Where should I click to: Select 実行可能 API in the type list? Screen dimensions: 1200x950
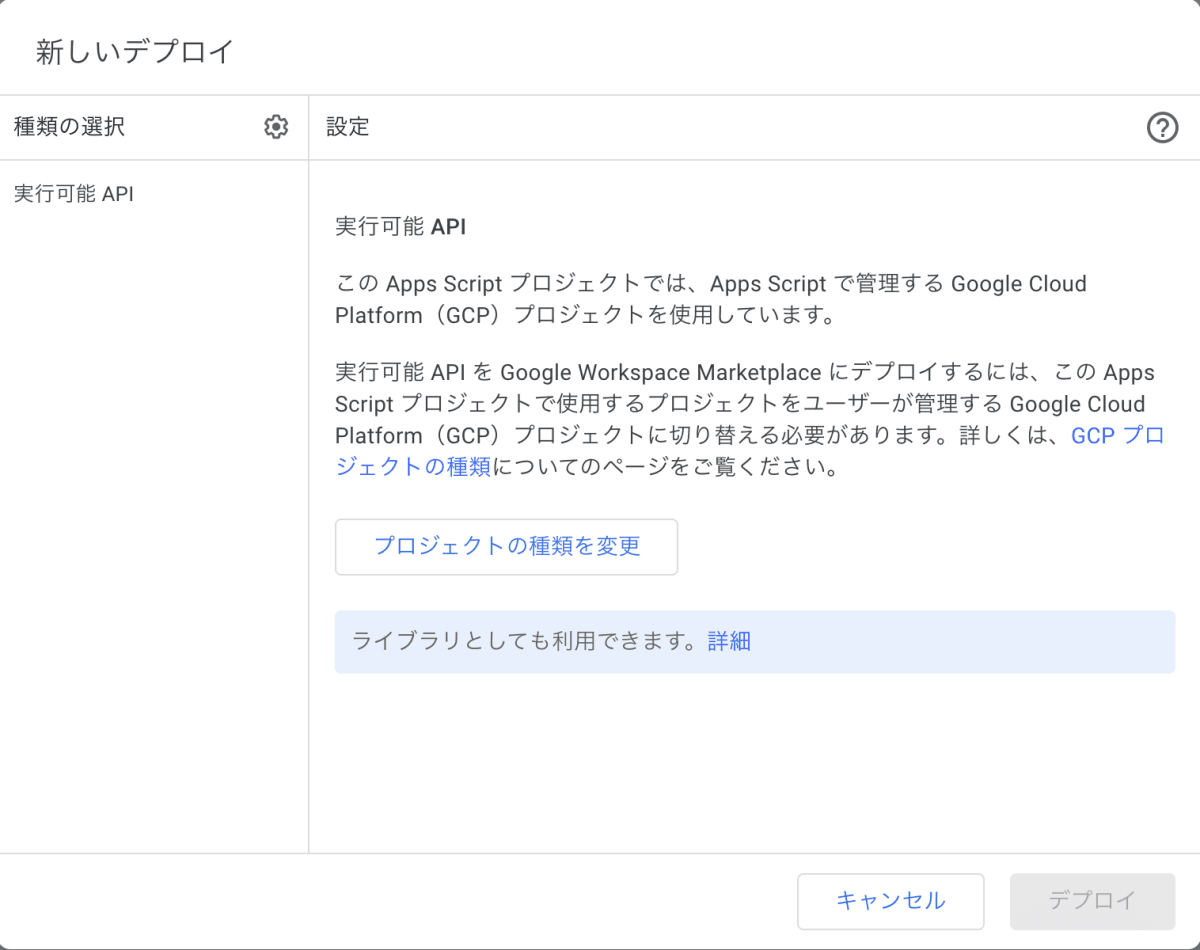pos(74,194)
